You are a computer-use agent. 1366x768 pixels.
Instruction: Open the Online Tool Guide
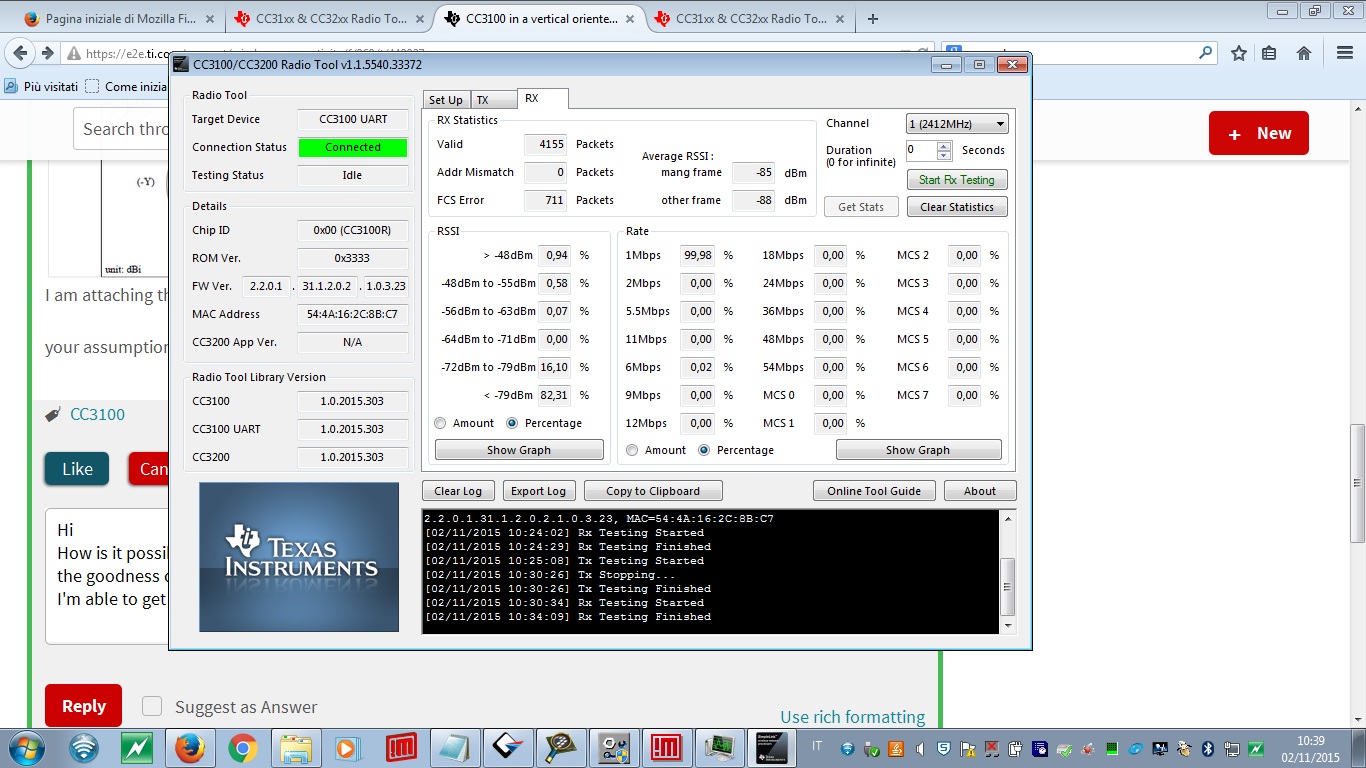pyautogui.click(x=875, y=491)
